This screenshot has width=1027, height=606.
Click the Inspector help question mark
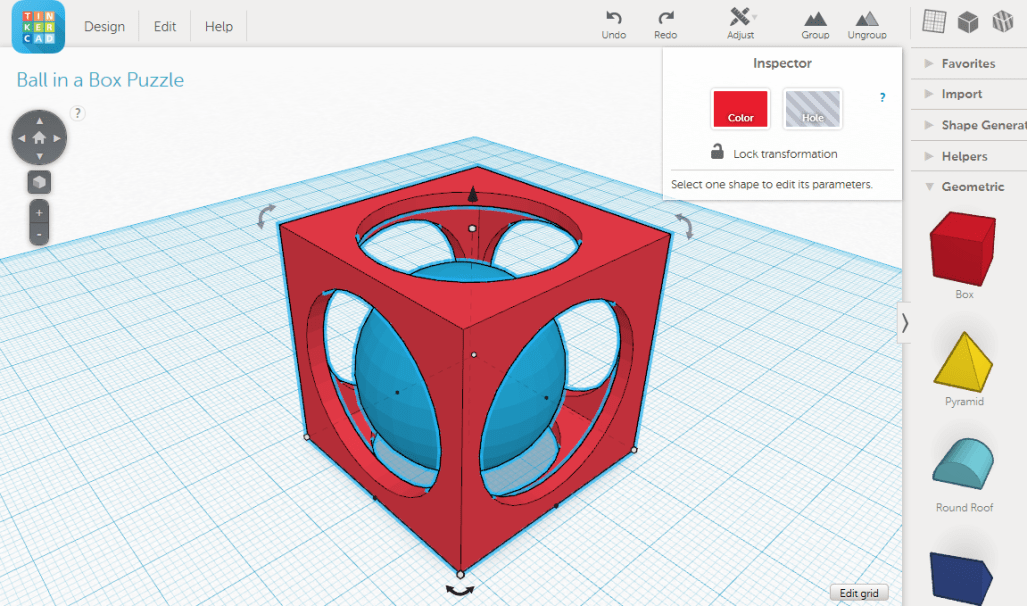coord(881,97)
